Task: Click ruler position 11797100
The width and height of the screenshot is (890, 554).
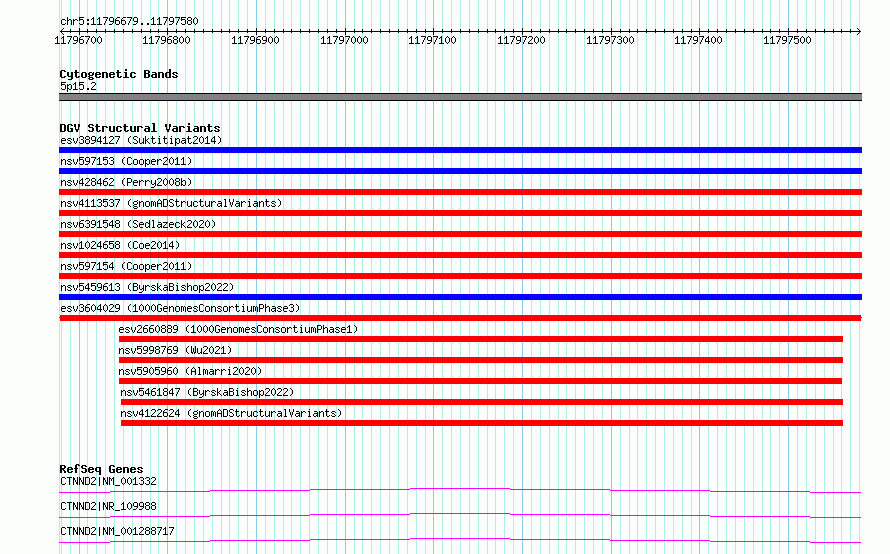Action: point(433,40)
